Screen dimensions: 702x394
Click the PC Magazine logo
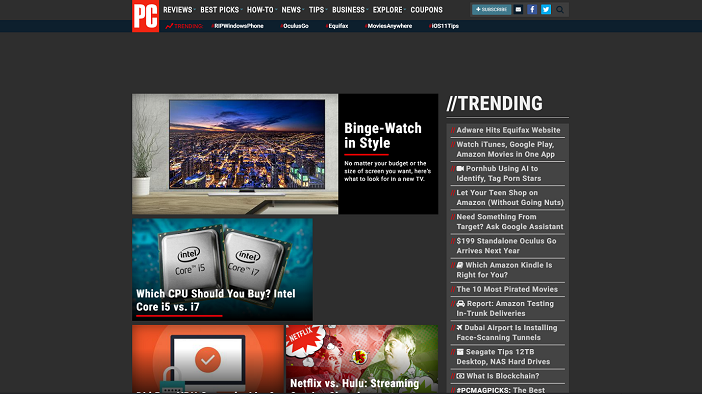[x=146, y=16]
